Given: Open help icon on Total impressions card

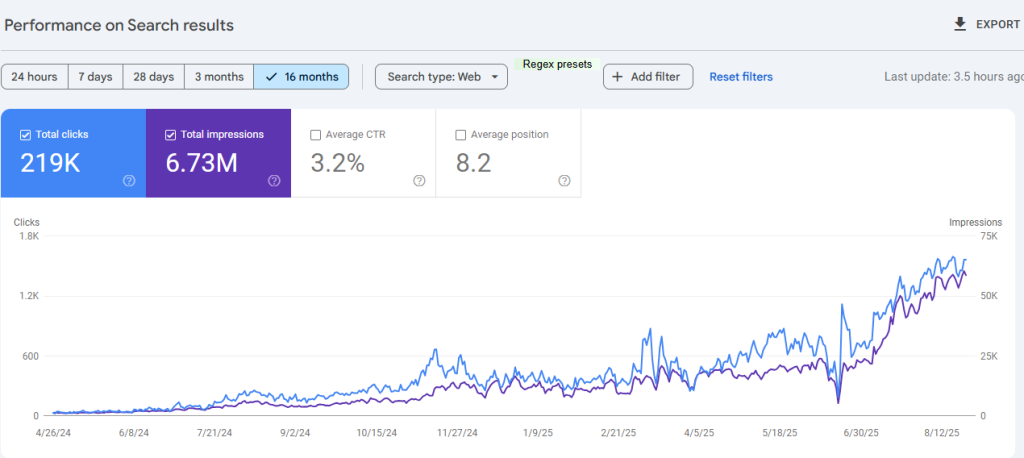Looking at the screenshot, I should 274,181.
